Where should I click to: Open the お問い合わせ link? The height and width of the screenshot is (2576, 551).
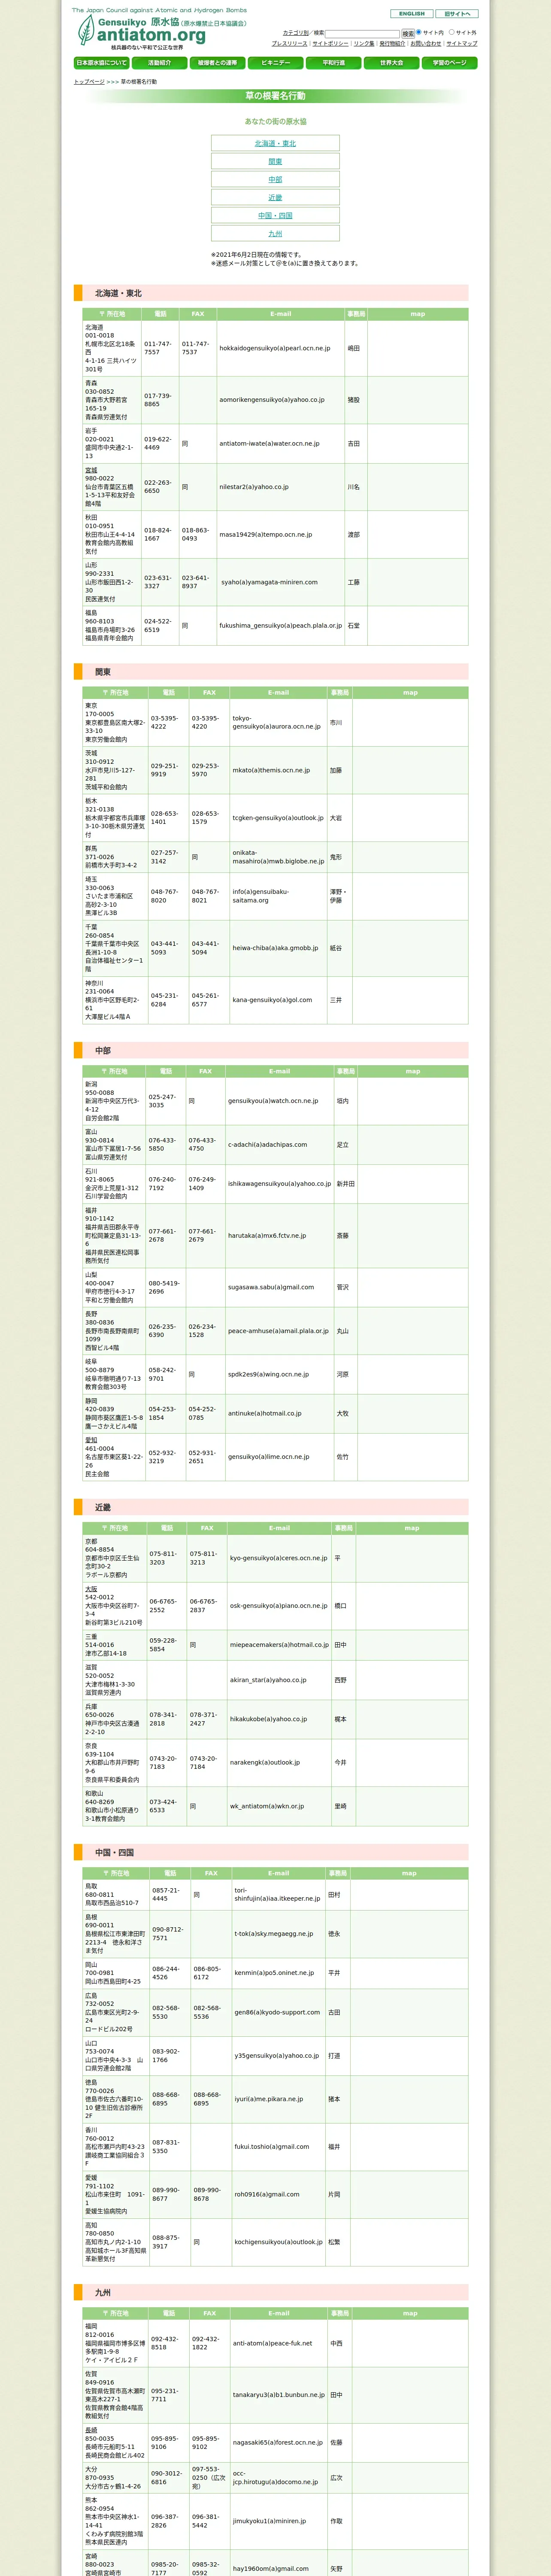[426, 43]
